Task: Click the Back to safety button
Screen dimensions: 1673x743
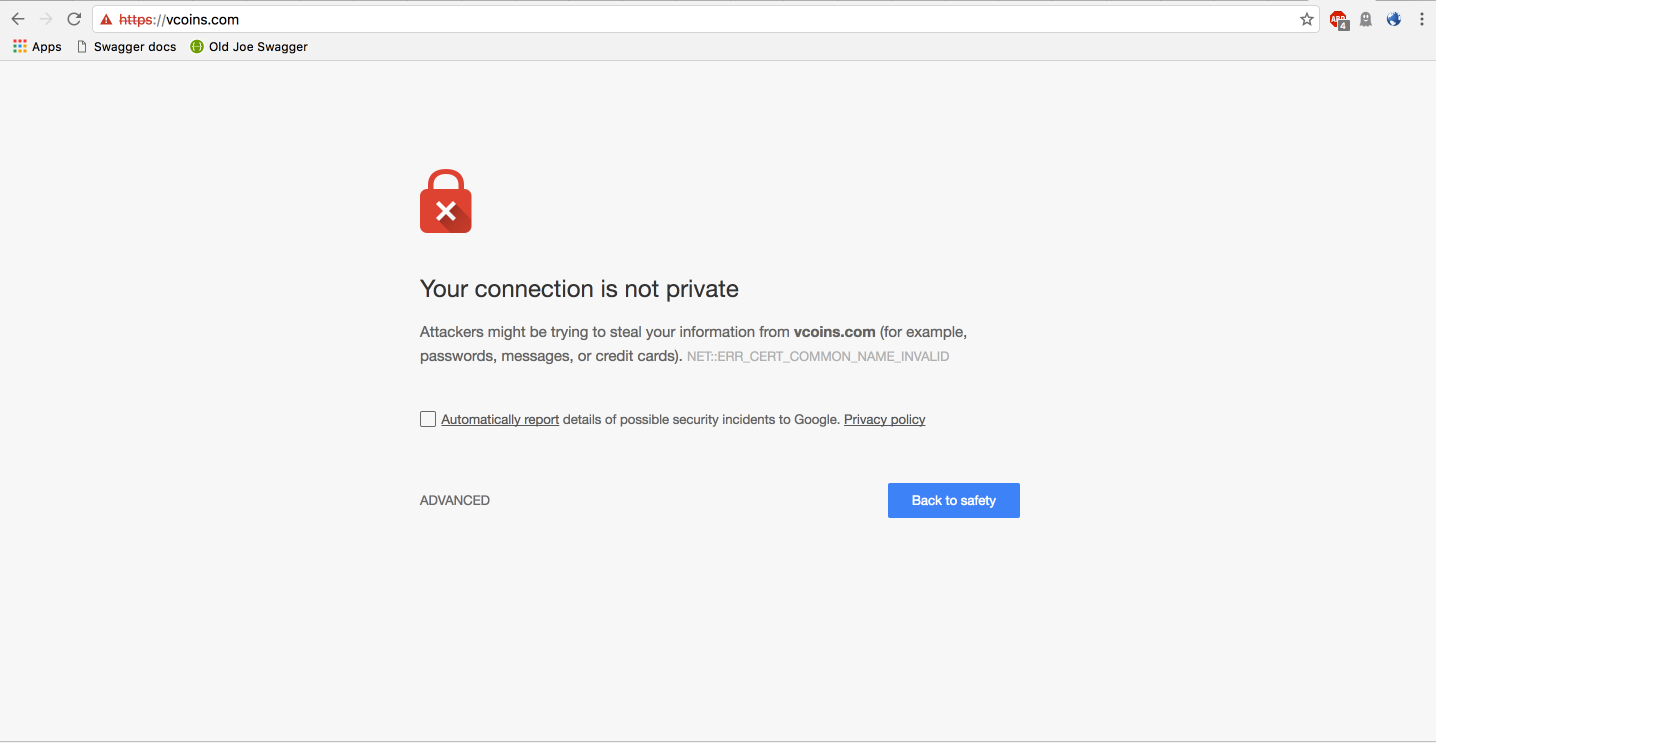Action: [x=954, y=500]
